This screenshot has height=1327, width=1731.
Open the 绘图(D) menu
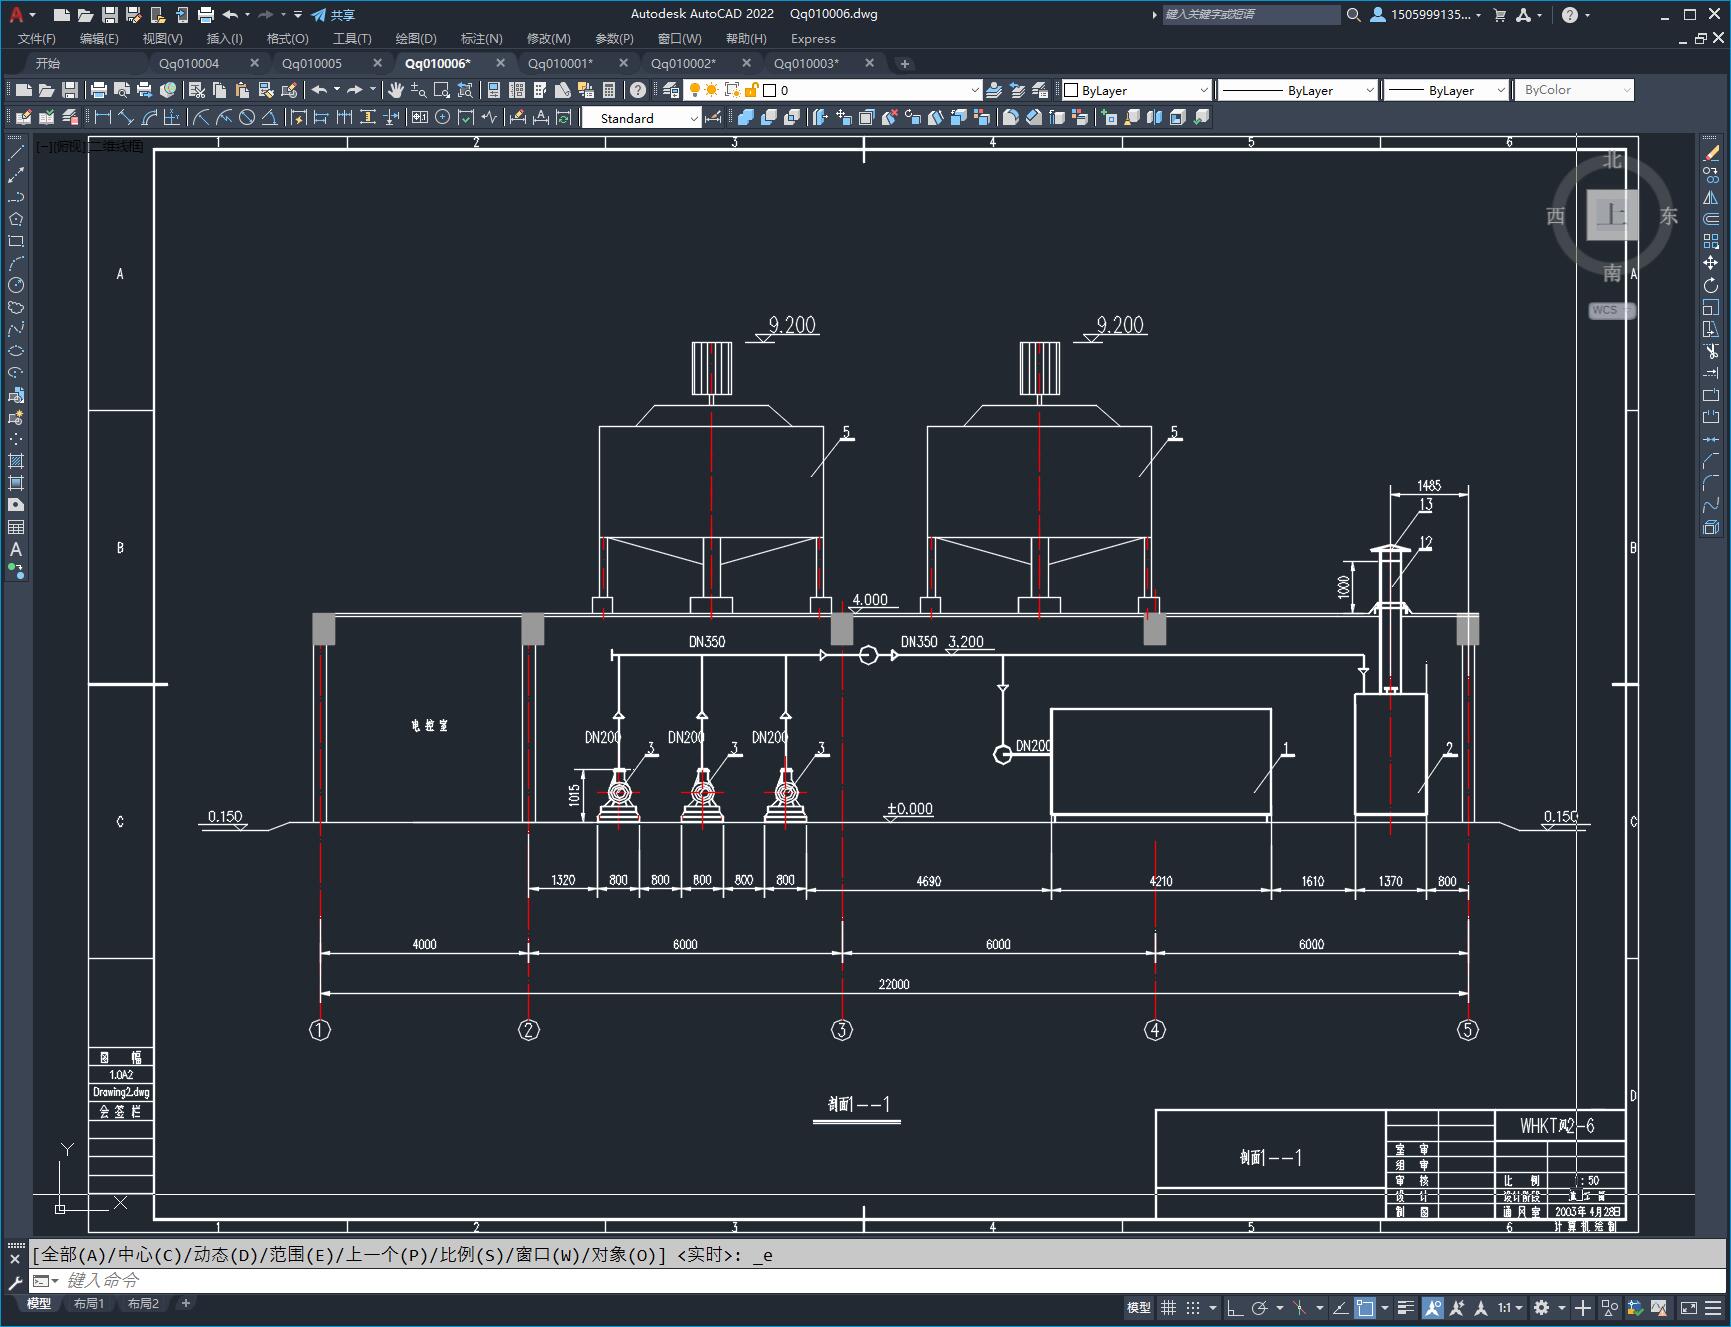tap(416, 39)
